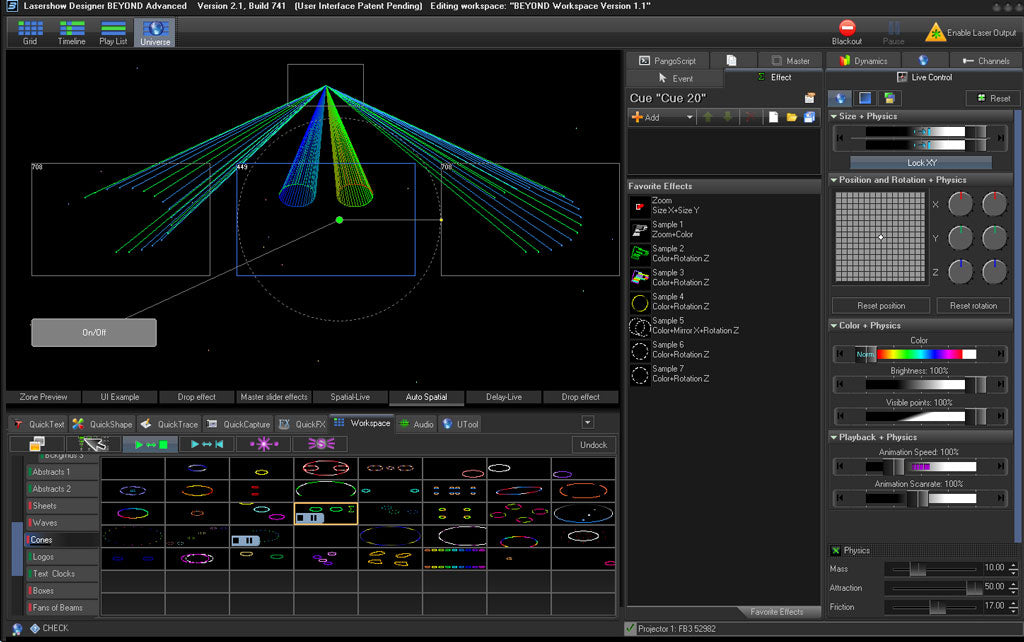Switch to Timeline mode
This screenshot has width=1024, height=642.
coord(71,32)
